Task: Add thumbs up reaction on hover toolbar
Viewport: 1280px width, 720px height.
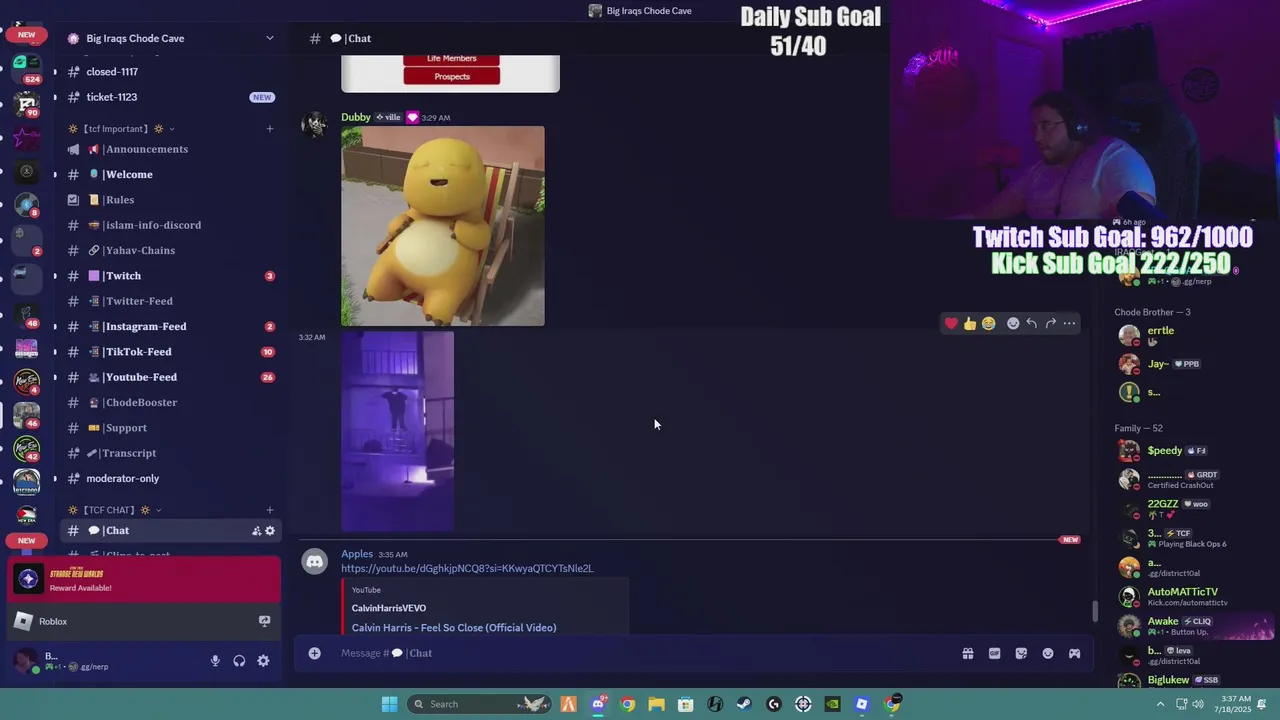Action: click(x=970, y=323)
